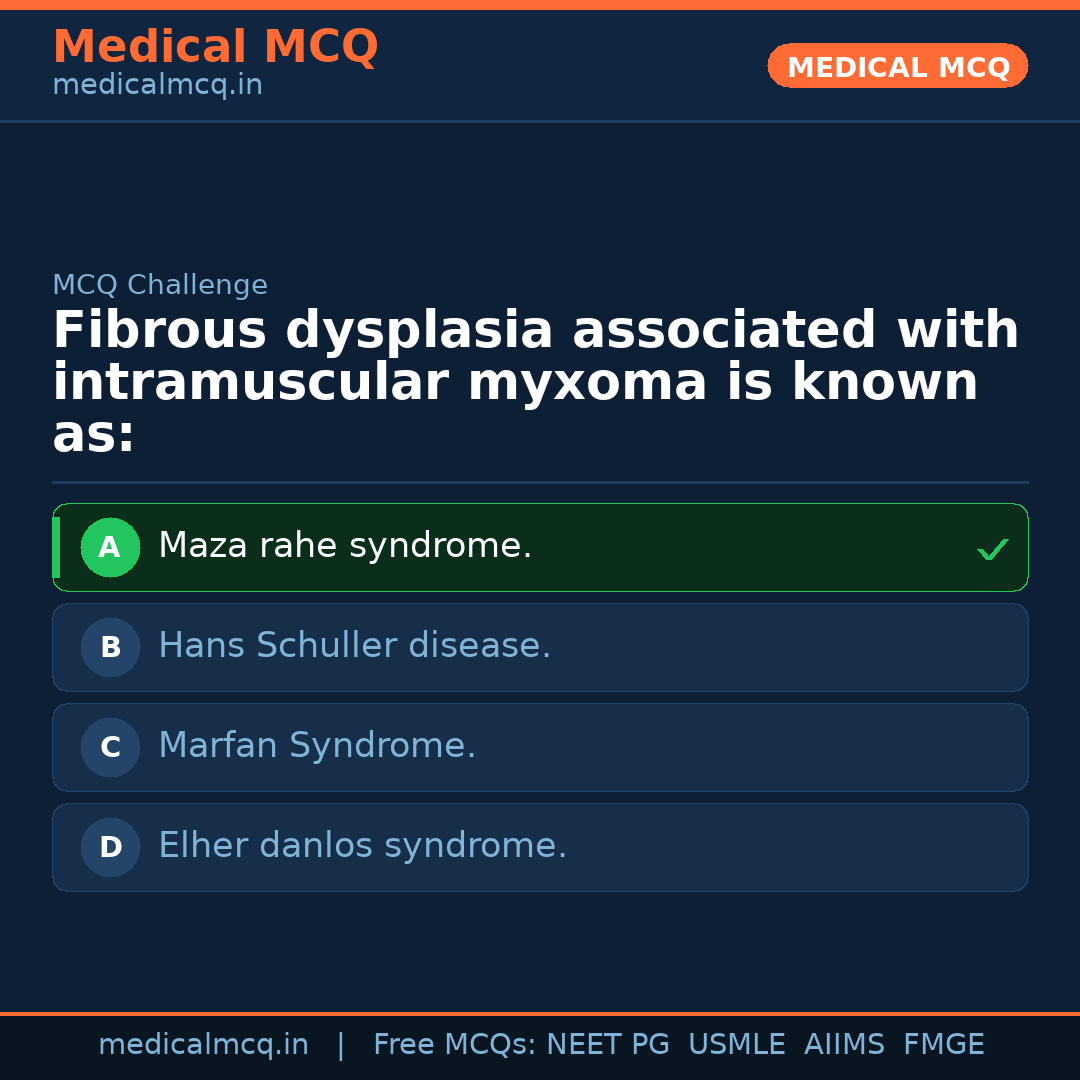Image resolution: width=1080 pixels, height=1080 pixels.
Task: Click NEET PG in the footer
Action: point(608,1045)
